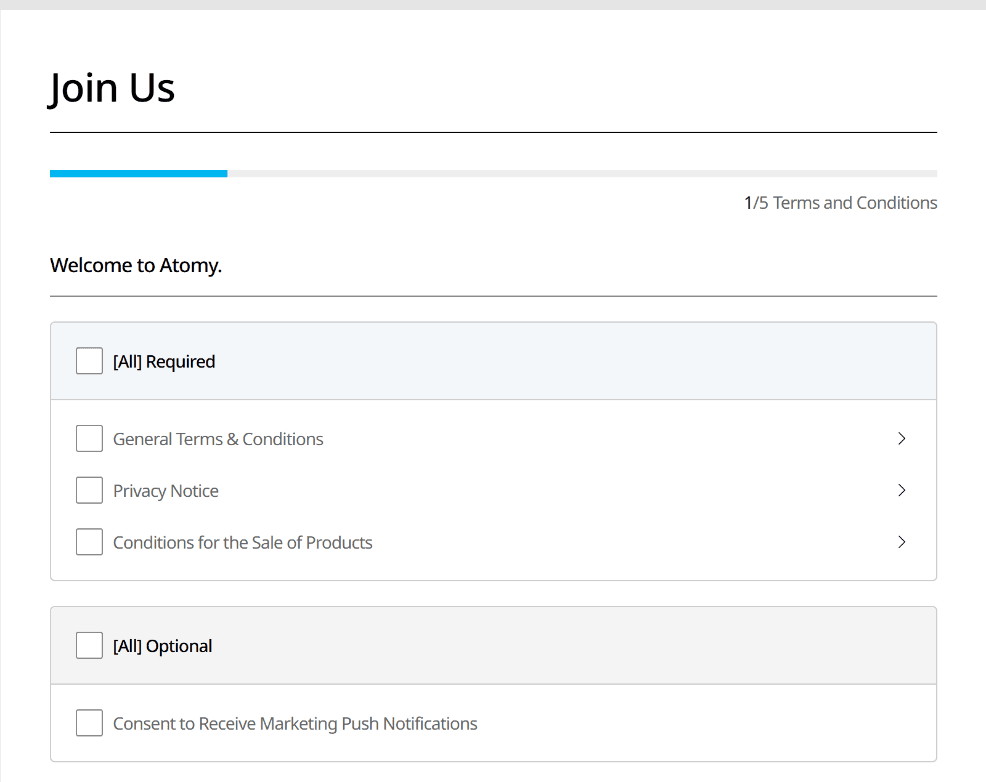Enable Consent to Receive Marketing Push Notifications
This screenshot has width=986, height=782.
tap(89, 723)
